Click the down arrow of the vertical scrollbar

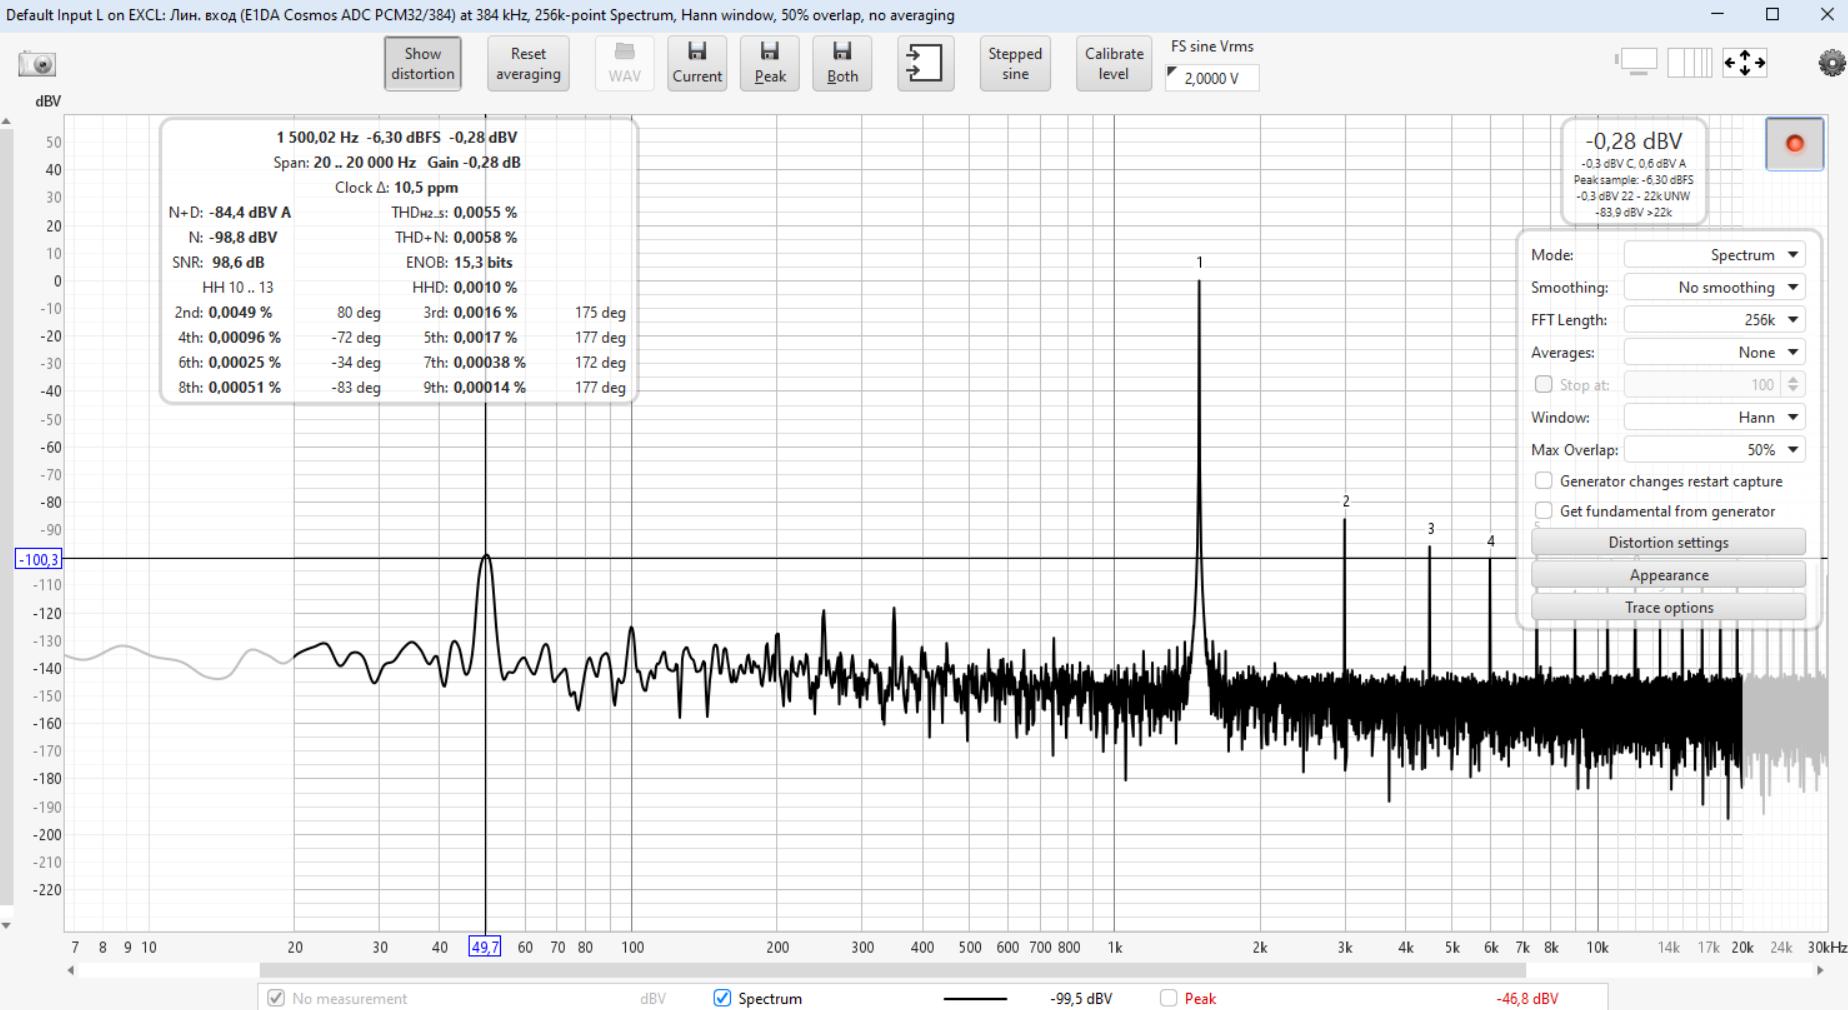[6, 926]
